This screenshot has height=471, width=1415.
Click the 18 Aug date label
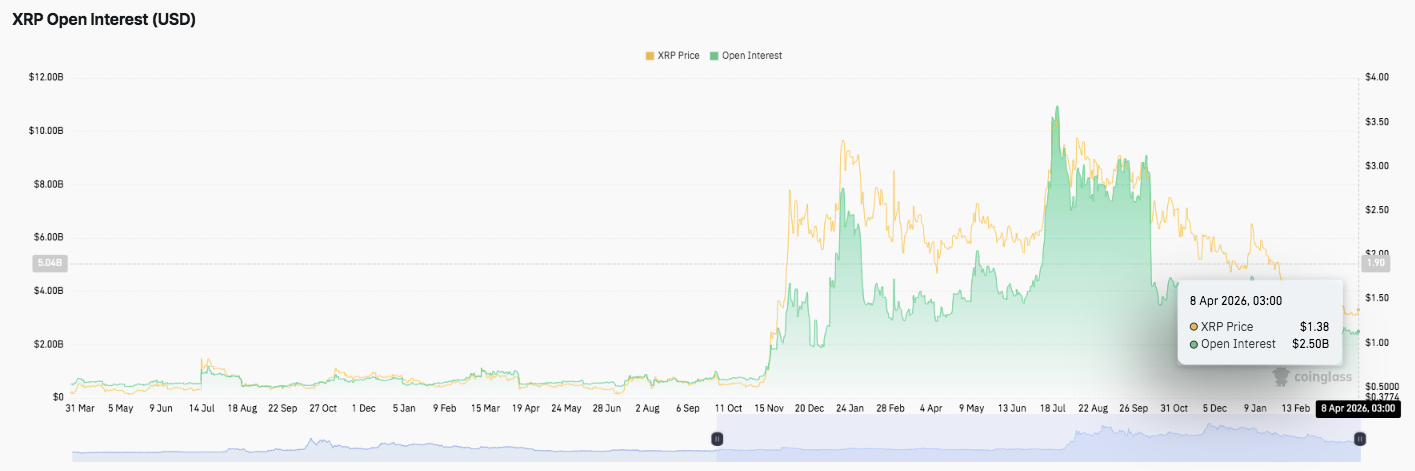point(242,408)
